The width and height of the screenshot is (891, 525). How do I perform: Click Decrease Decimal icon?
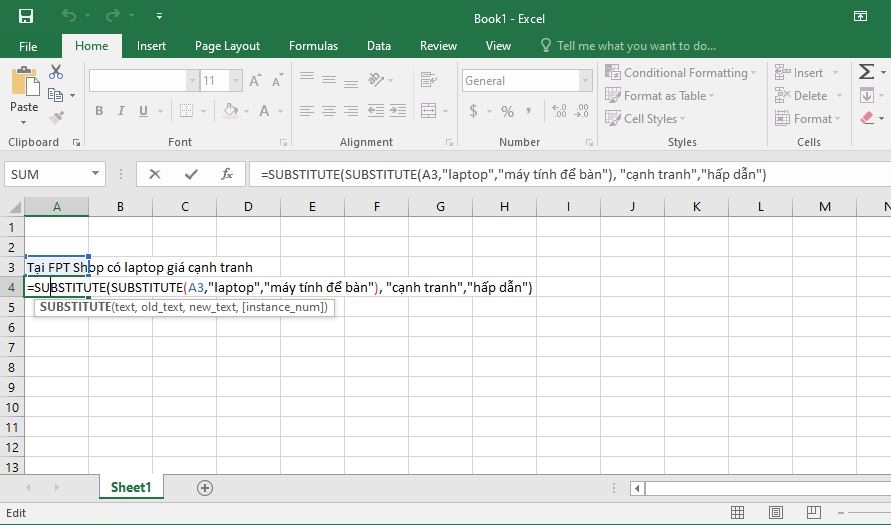[x=582, y=111]
